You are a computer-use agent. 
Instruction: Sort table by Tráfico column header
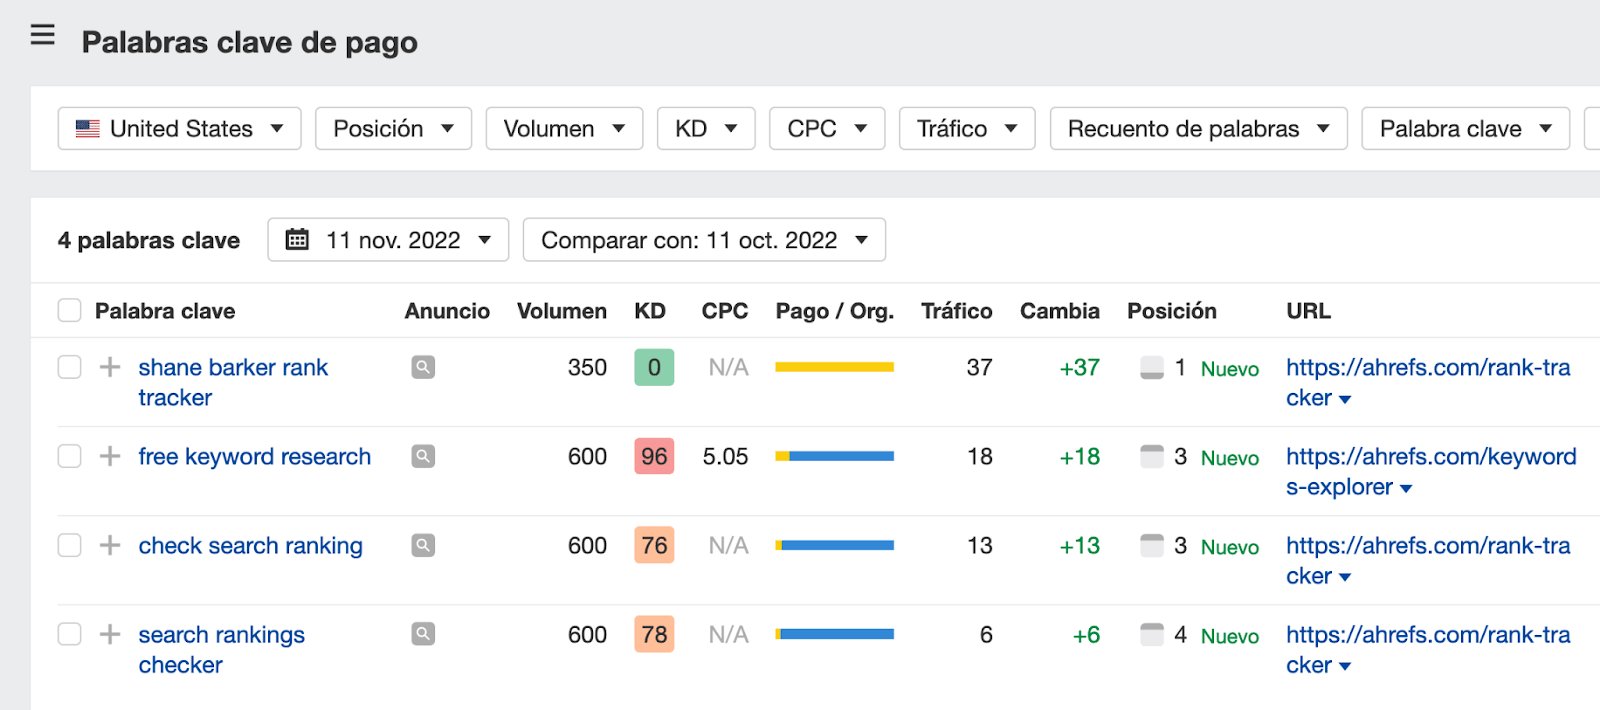click(x=956, y=311)
